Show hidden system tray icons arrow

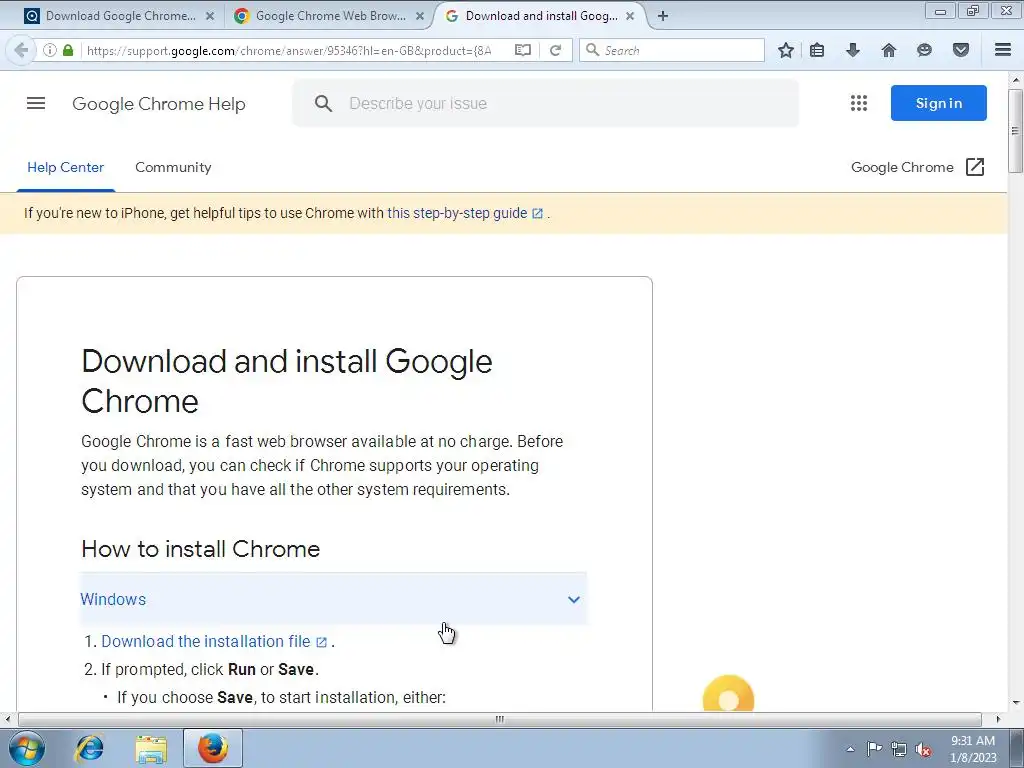850,749
